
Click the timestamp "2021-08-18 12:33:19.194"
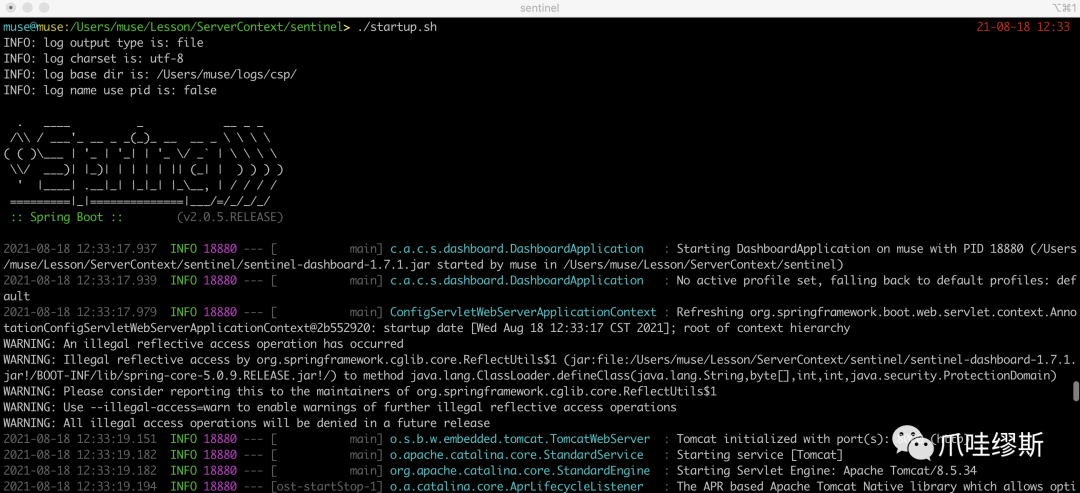pos(80,486)
